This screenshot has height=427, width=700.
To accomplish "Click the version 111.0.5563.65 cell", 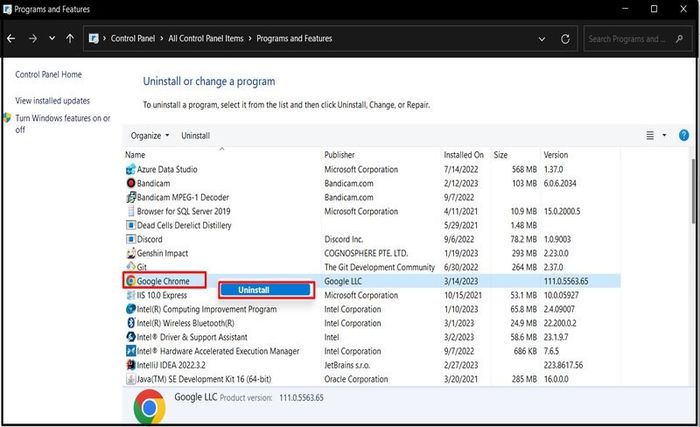I will 566,281.
